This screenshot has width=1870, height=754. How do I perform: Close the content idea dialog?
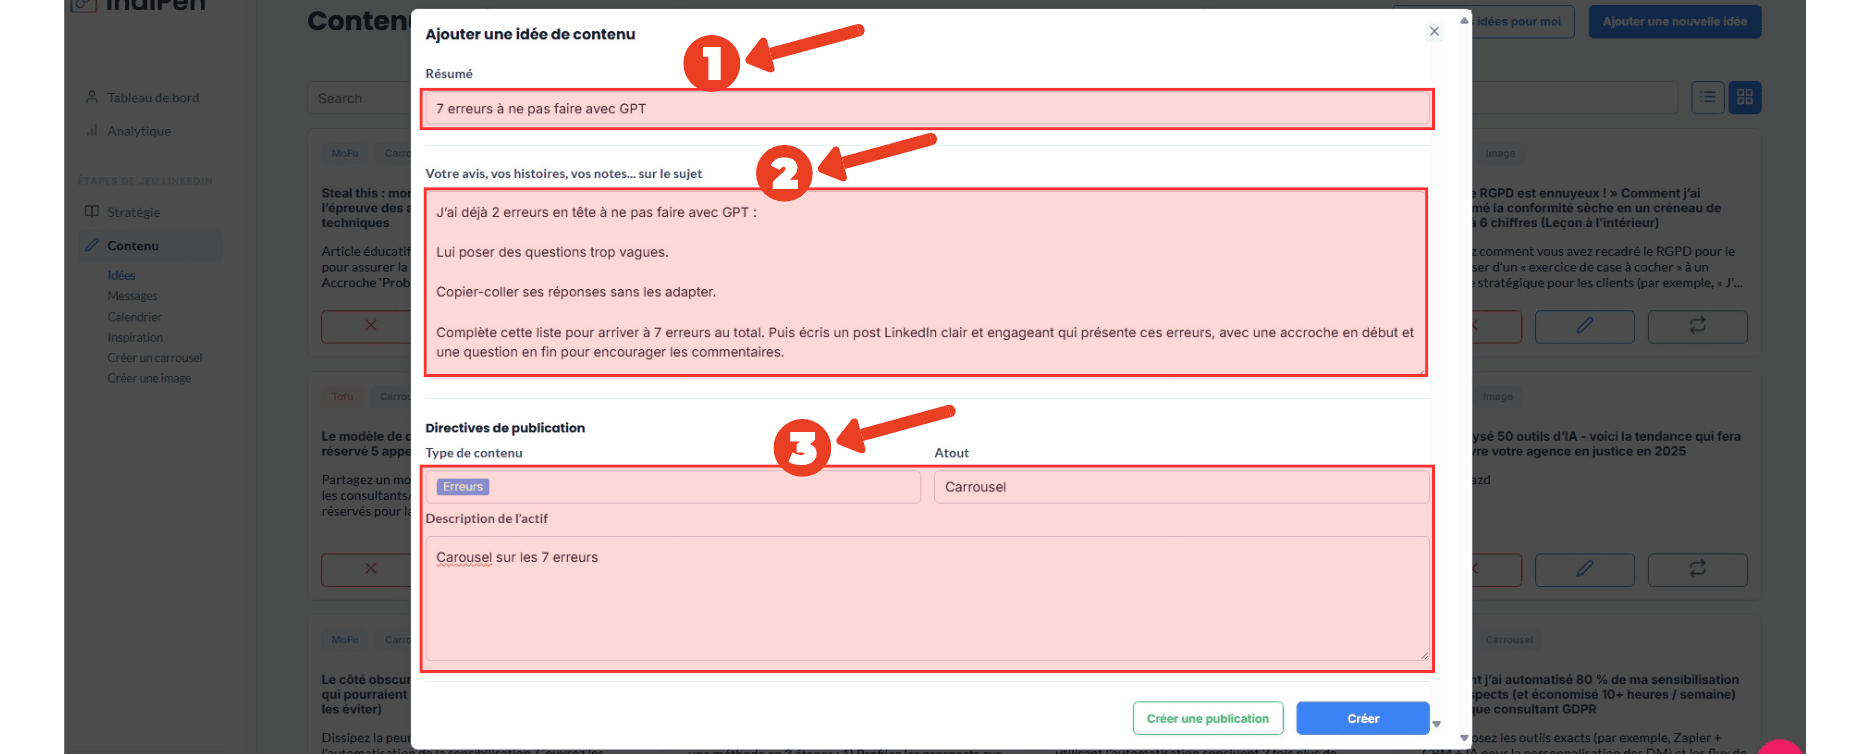click(x=1434, y=32)
